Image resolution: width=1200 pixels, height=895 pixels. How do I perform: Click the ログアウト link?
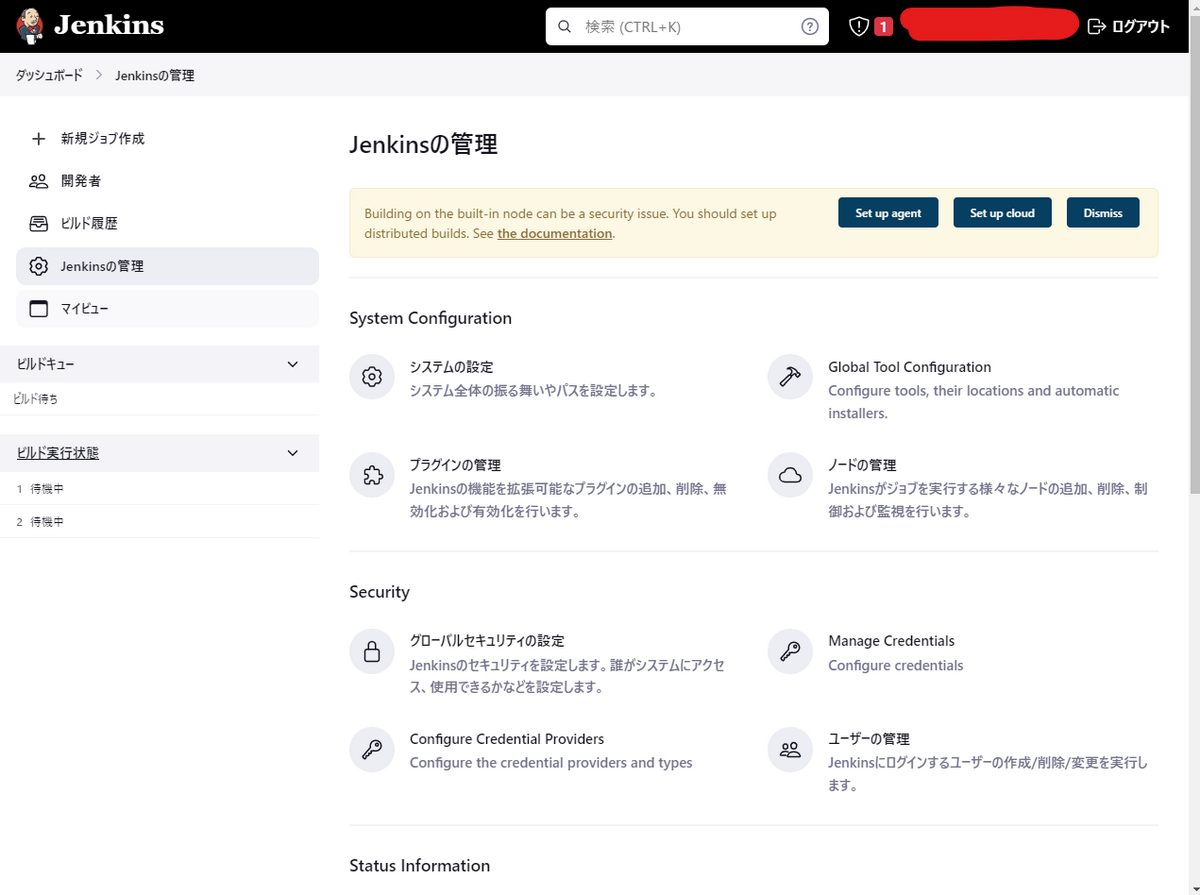1141,27
